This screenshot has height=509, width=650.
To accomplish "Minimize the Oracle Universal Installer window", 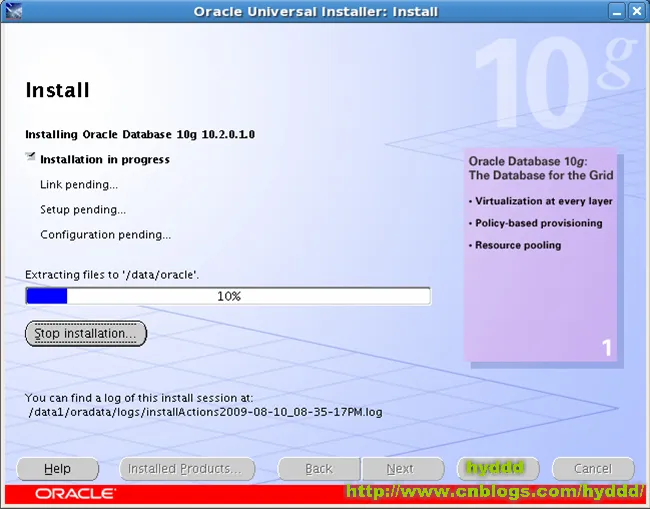I will coord(616,11).
